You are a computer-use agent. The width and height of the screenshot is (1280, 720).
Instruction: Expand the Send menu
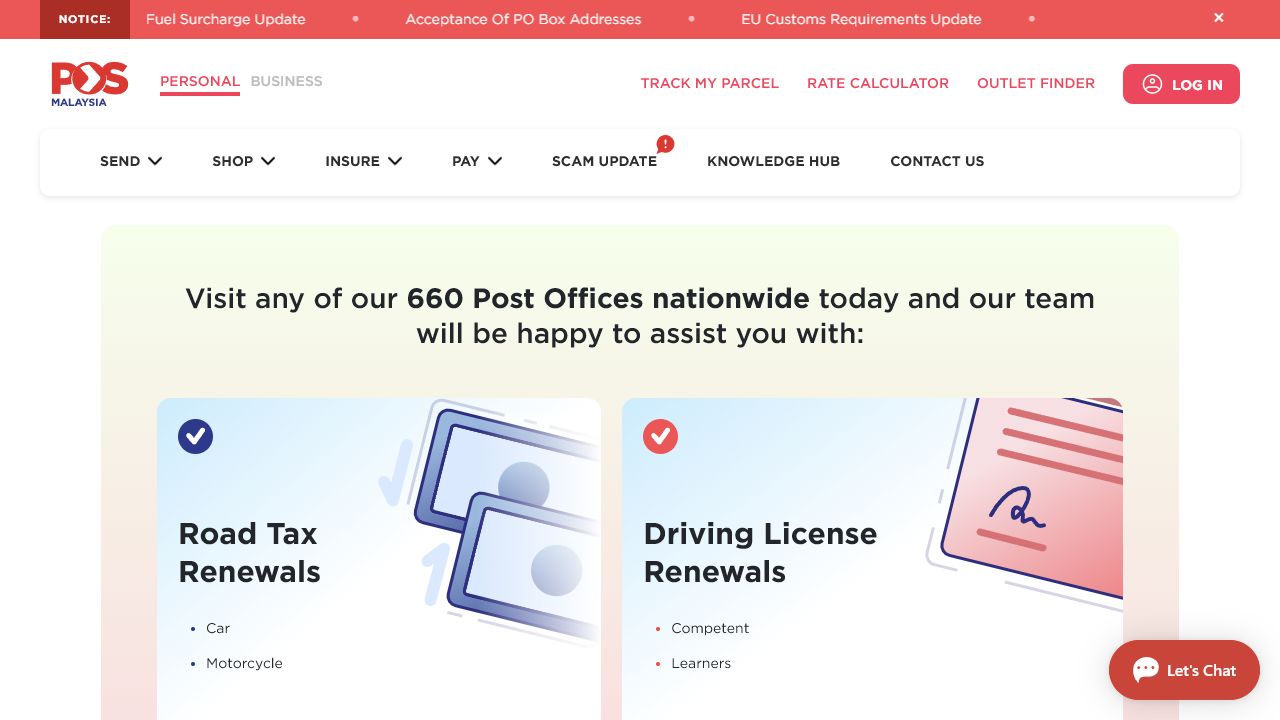131,161
